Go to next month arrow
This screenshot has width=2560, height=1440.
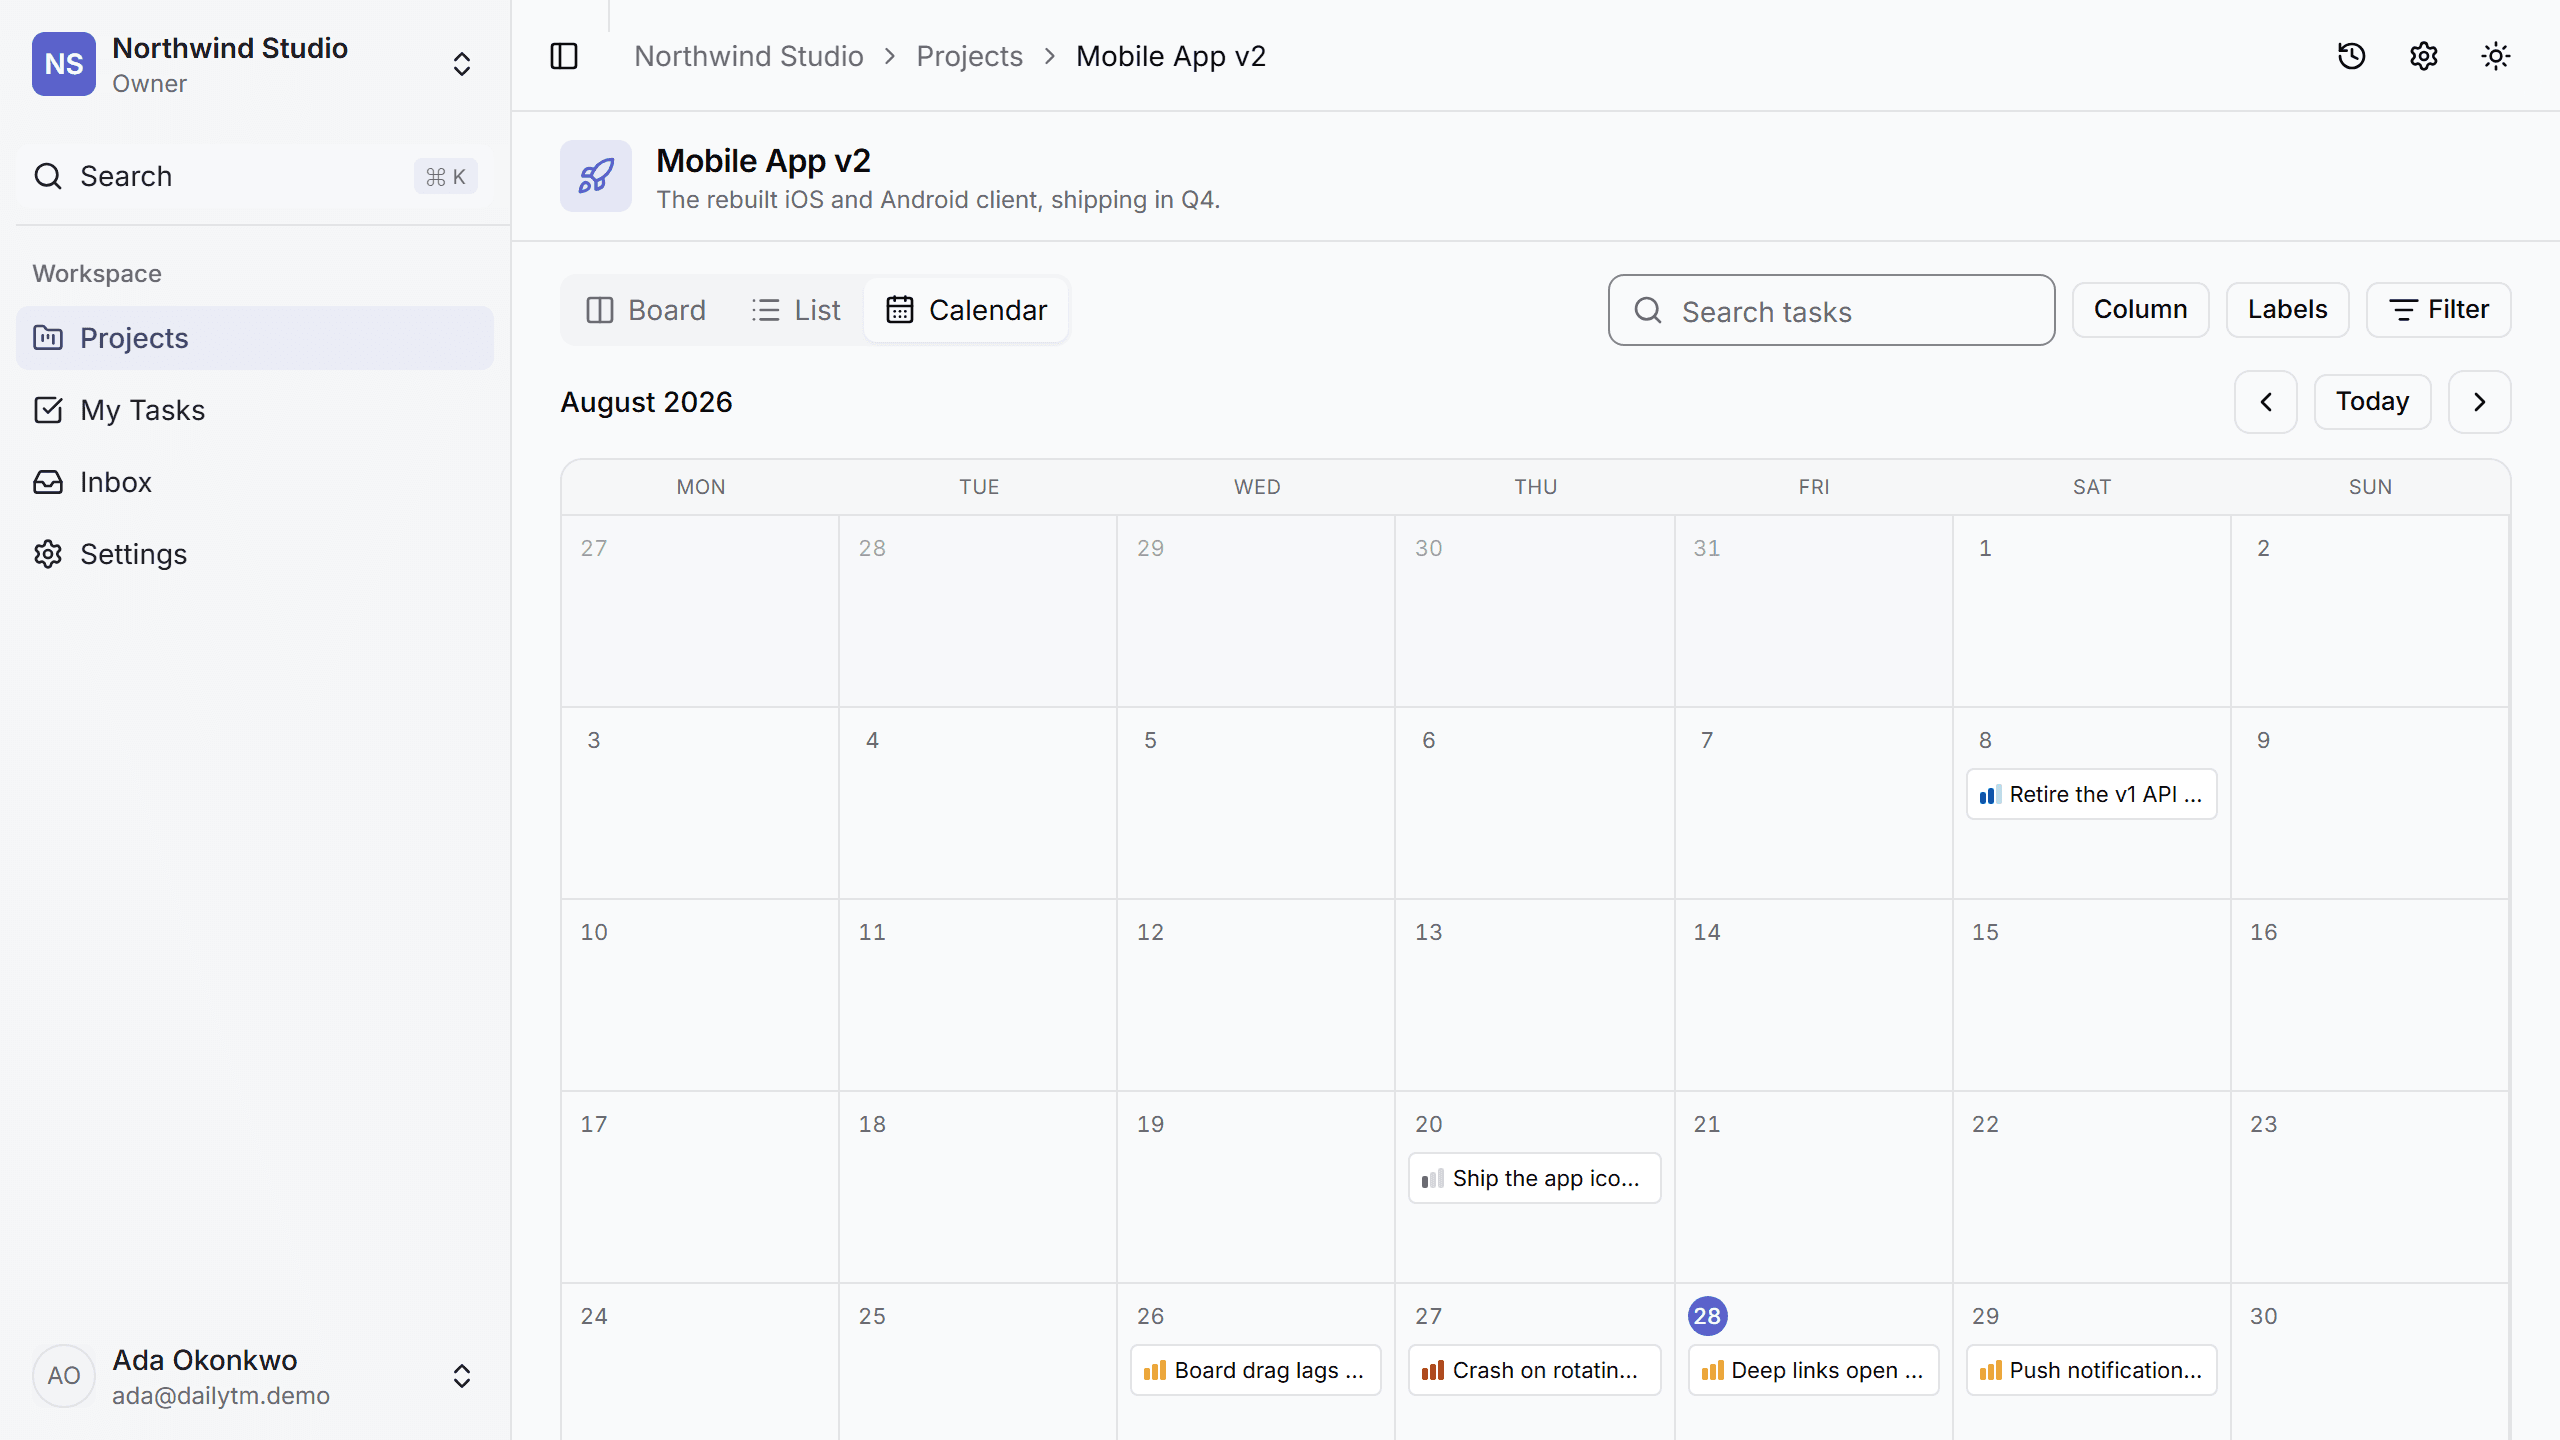click(2480, 402)
